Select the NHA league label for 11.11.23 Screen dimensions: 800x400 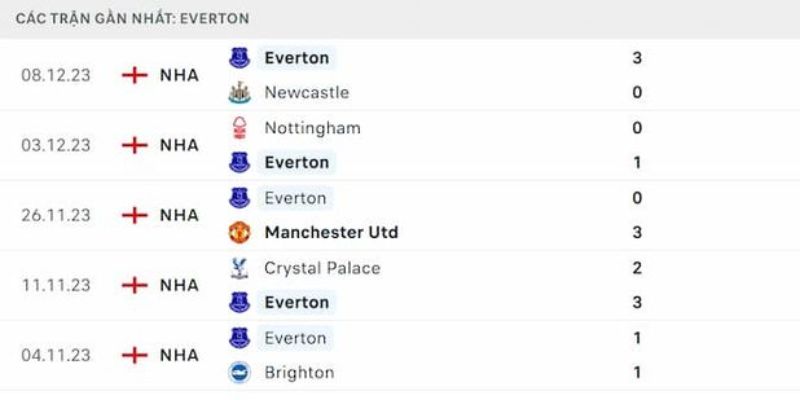pos(179,285)
